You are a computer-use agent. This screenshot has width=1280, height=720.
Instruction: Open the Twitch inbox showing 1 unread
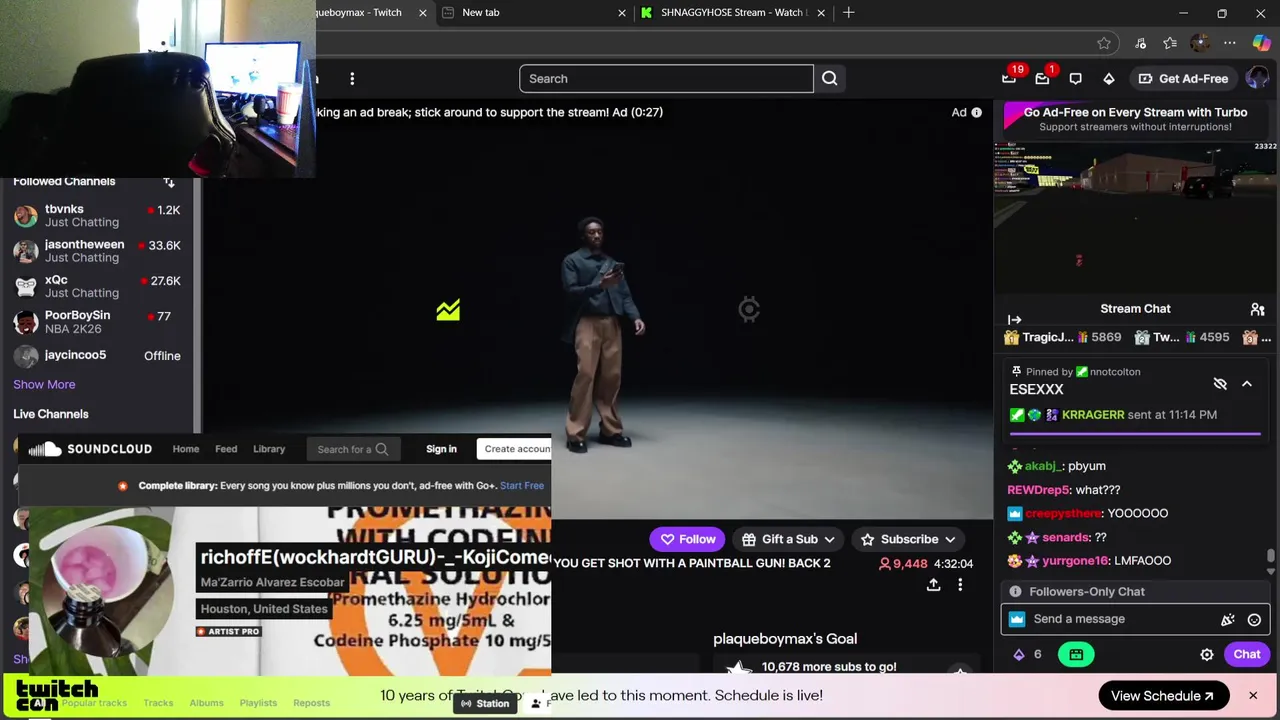pyautogui.click(x=1043, y=78)
